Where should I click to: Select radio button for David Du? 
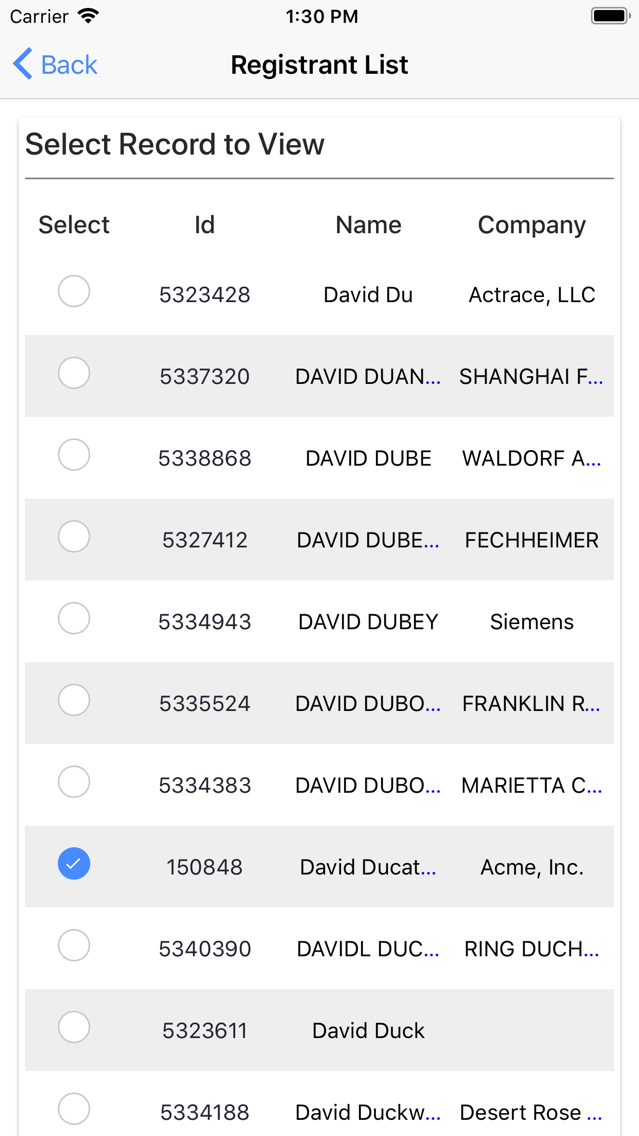click(x=74, y=291)
